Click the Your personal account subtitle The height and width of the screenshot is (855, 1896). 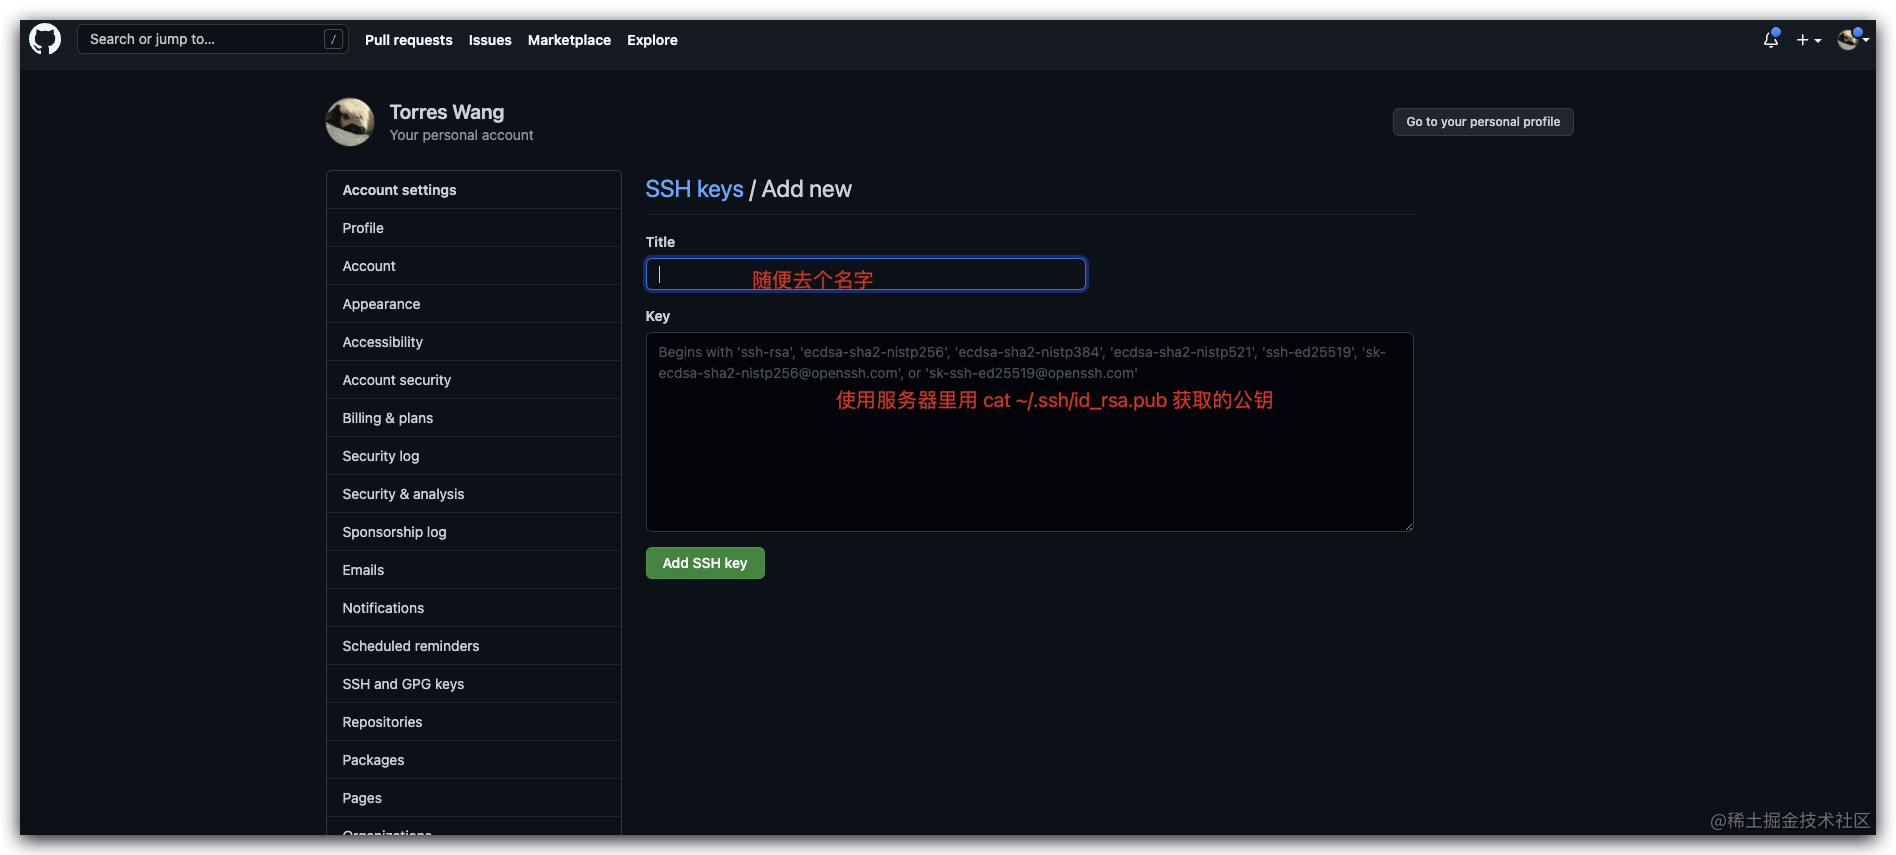[461, 135]
